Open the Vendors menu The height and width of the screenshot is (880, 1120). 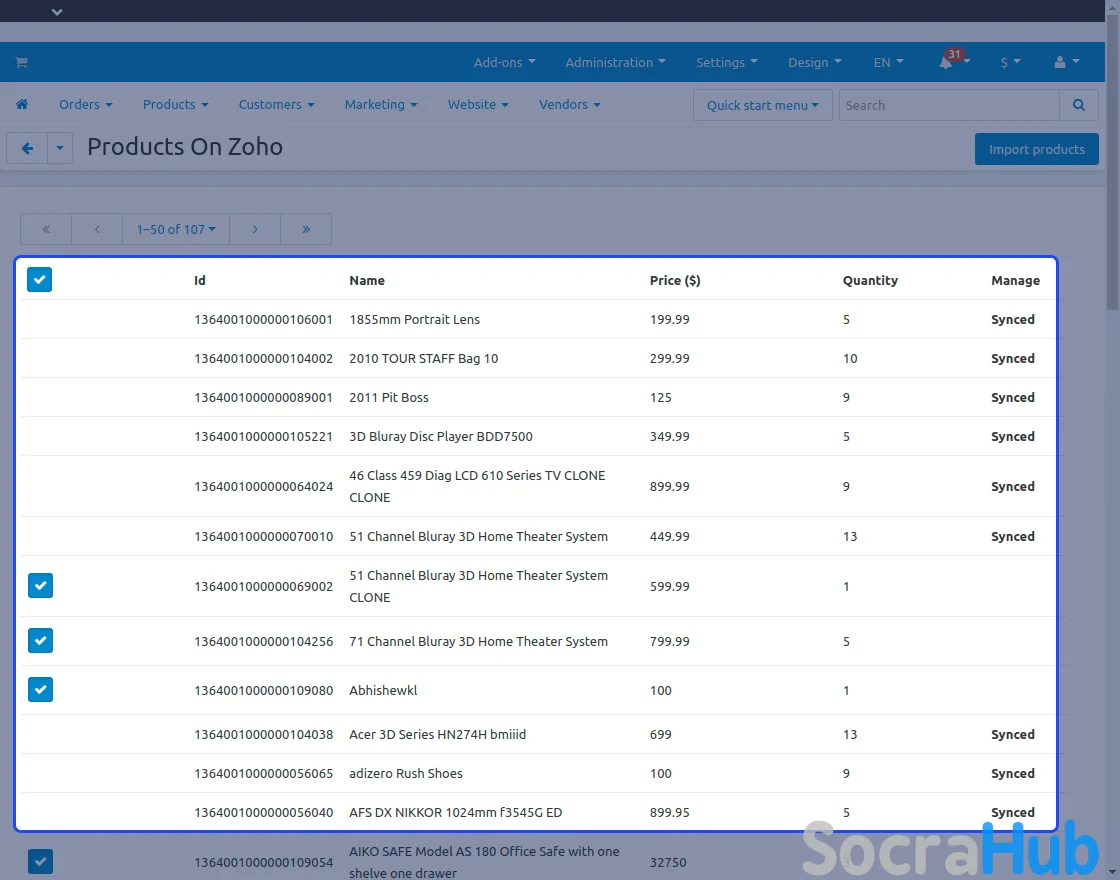(569, 104)
